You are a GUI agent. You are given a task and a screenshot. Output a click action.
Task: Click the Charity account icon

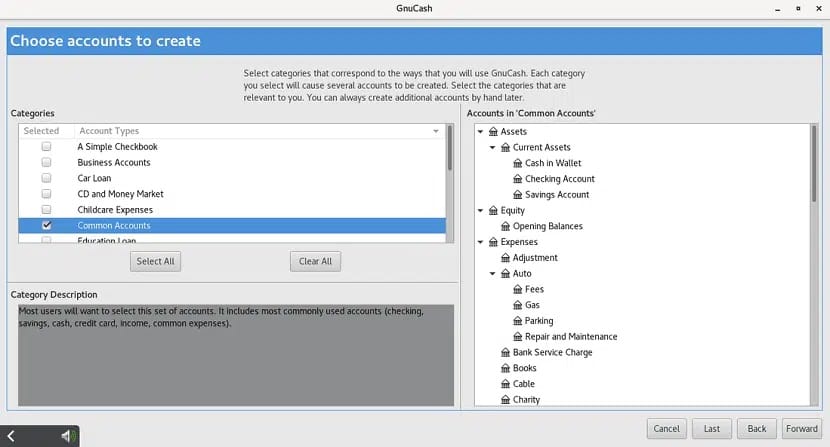pyautogui.click(x=506, y=400)
